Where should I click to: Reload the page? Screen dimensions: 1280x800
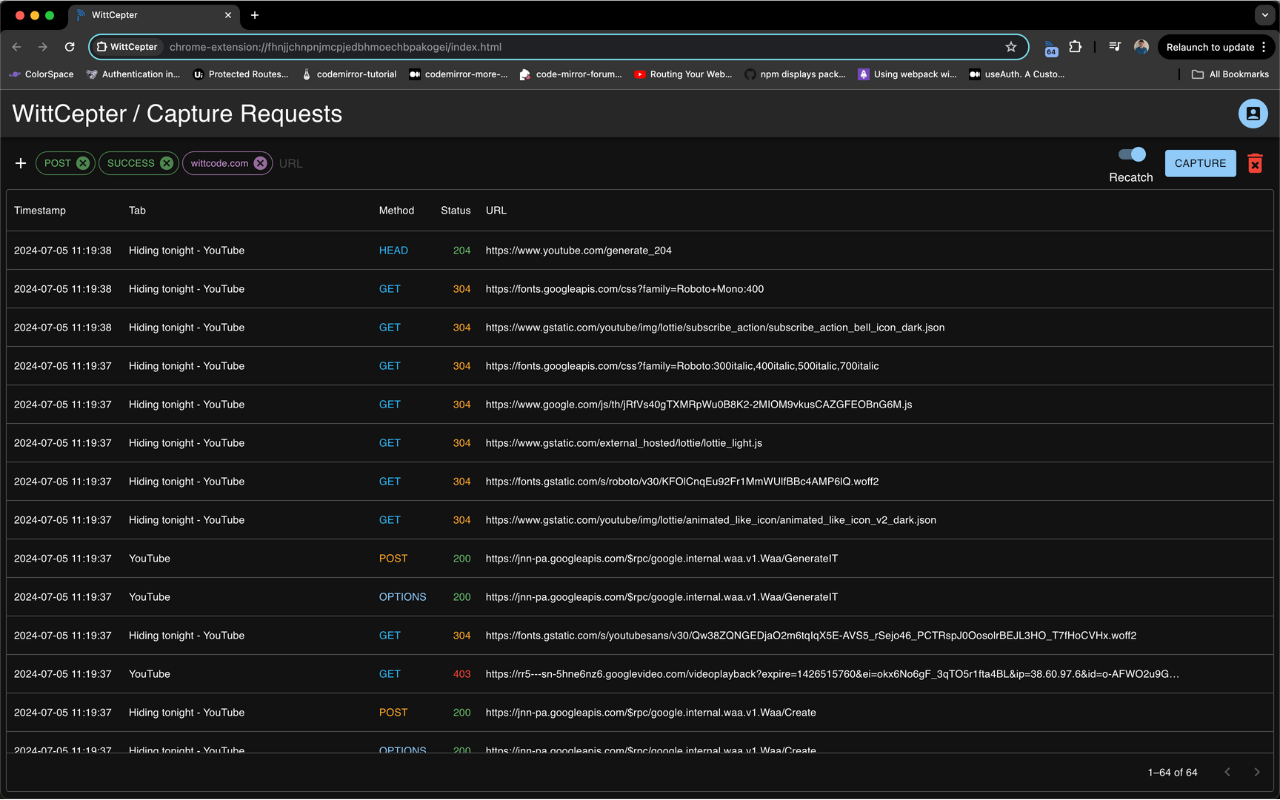point(70,47)
